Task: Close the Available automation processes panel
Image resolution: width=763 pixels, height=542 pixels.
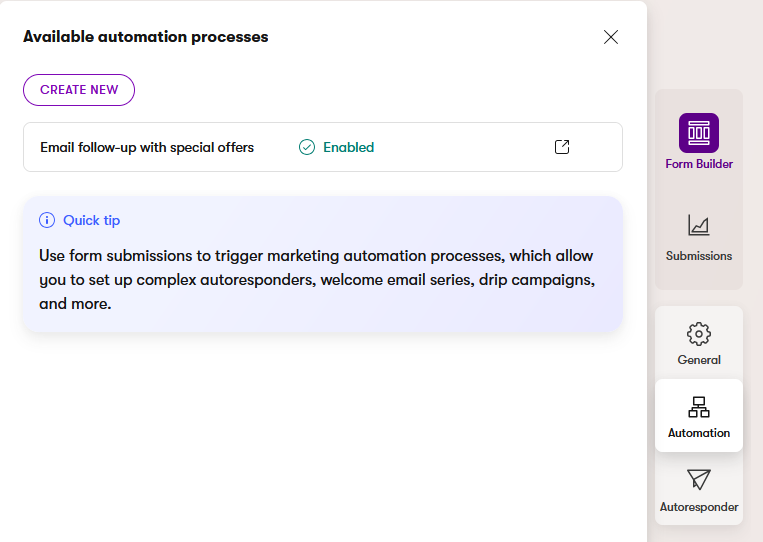Action: [x=611, y=37]
